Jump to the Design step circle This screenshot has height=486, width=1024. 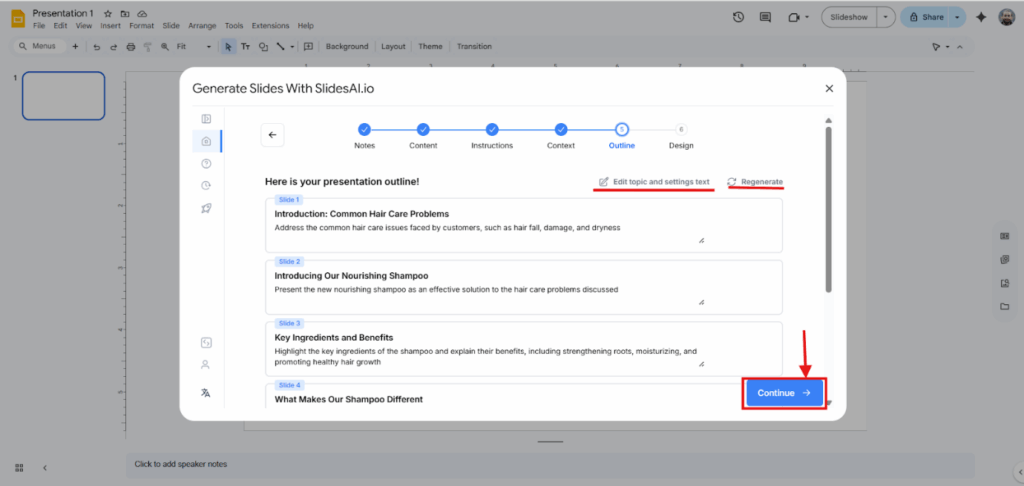click(x=681, y=129)
